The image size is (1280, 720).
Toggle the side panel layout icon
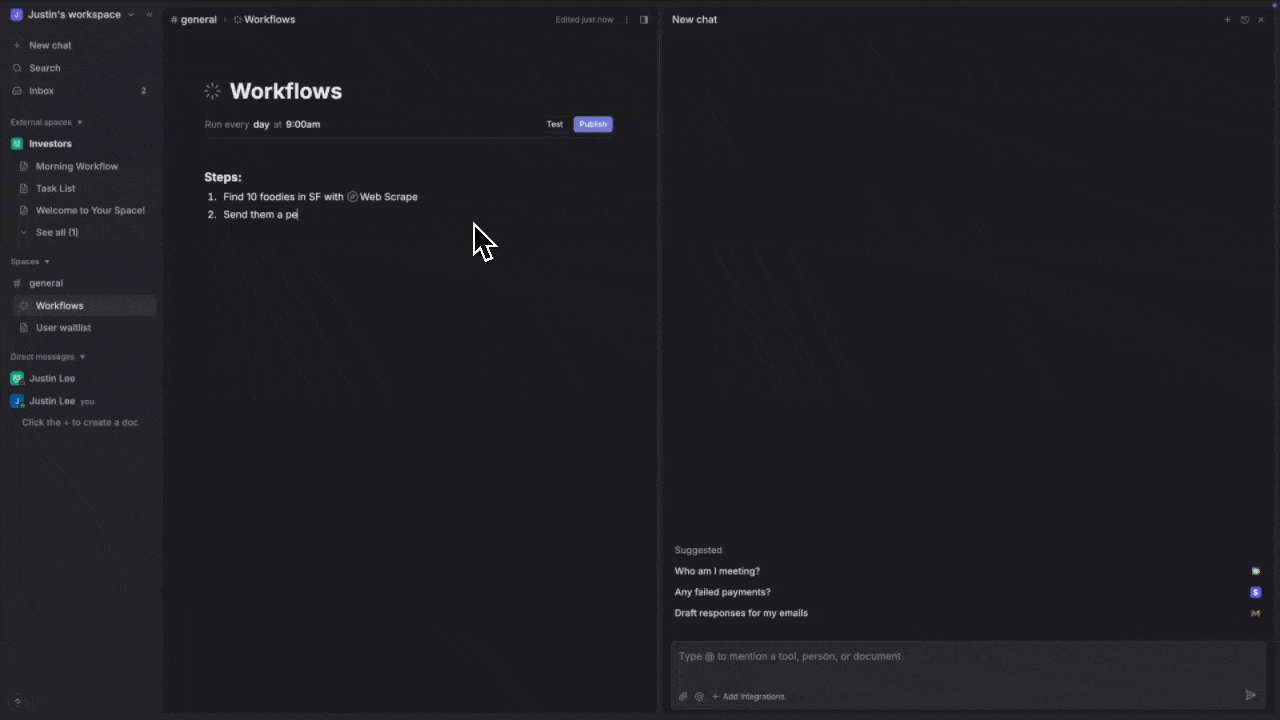click(644, 20)
